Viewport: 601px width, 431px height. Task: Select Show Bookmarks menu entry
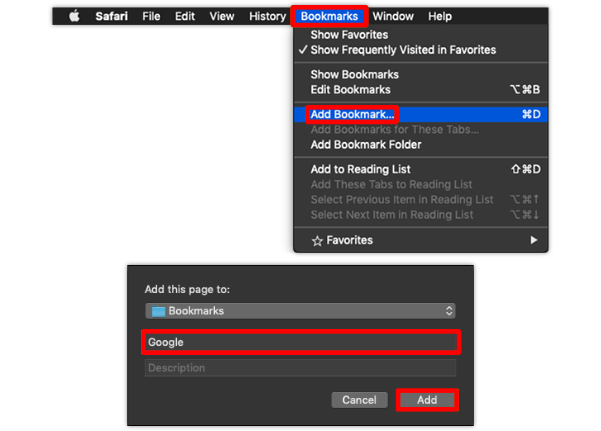click(421, 74)
